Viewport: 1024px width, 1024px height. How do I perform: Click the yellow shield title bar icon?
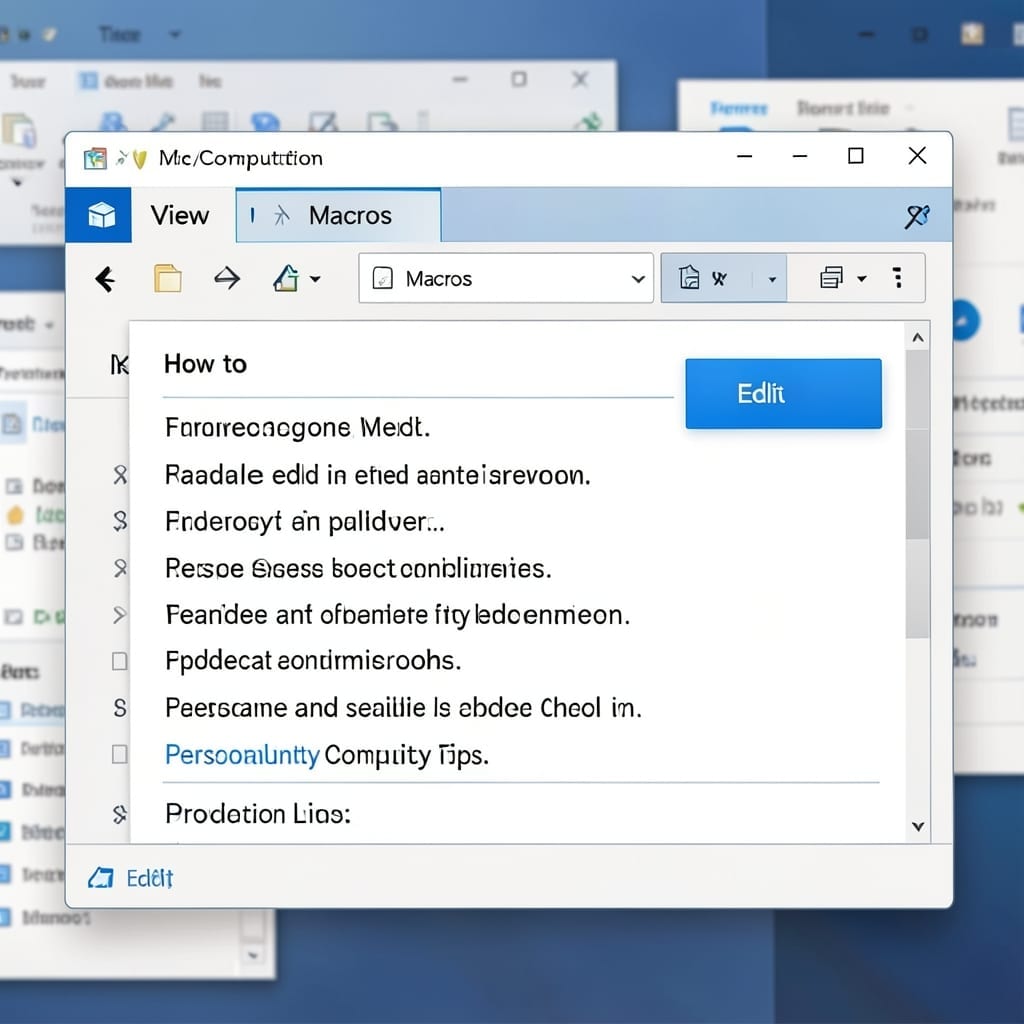[139, 159]
